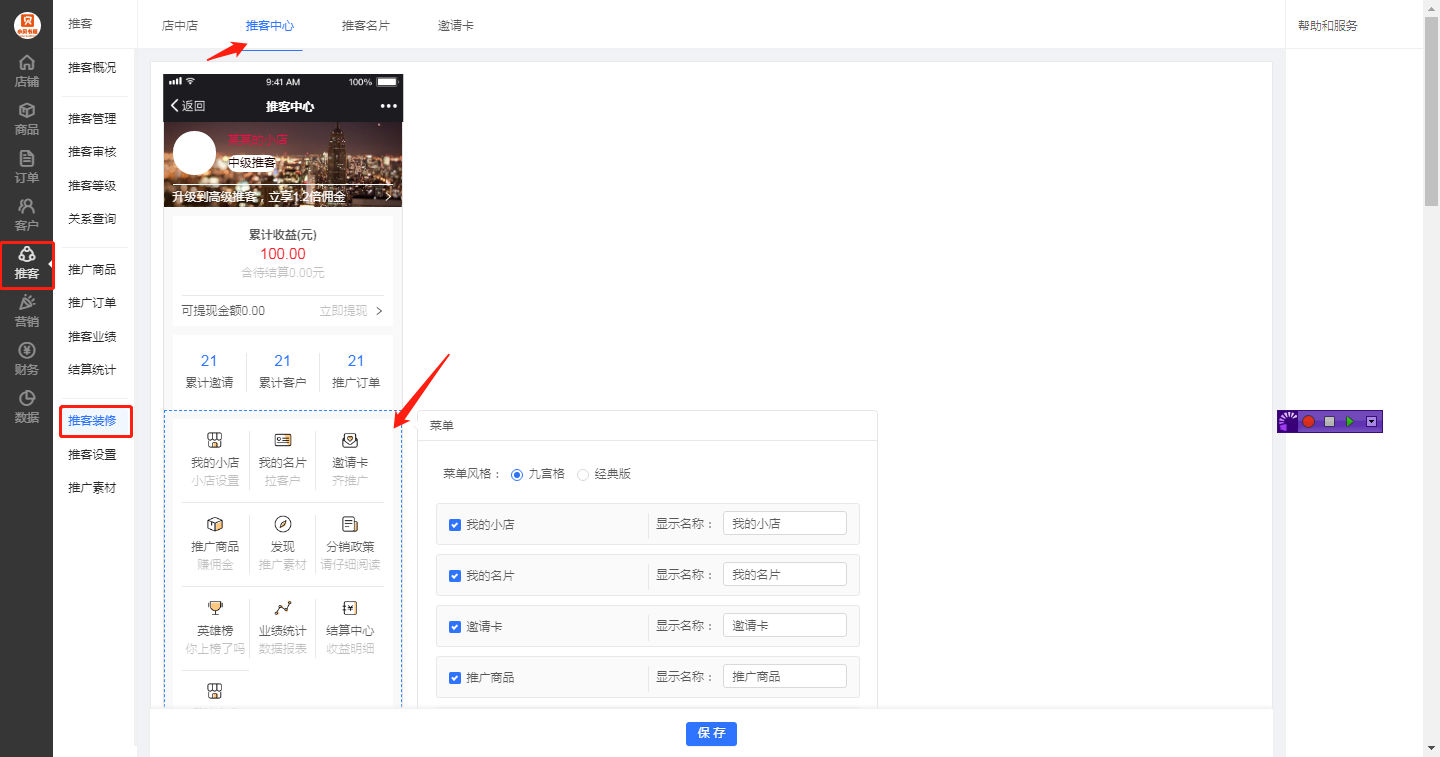Toggle the 推广商品 menu checkbox

tap(455, 678)
